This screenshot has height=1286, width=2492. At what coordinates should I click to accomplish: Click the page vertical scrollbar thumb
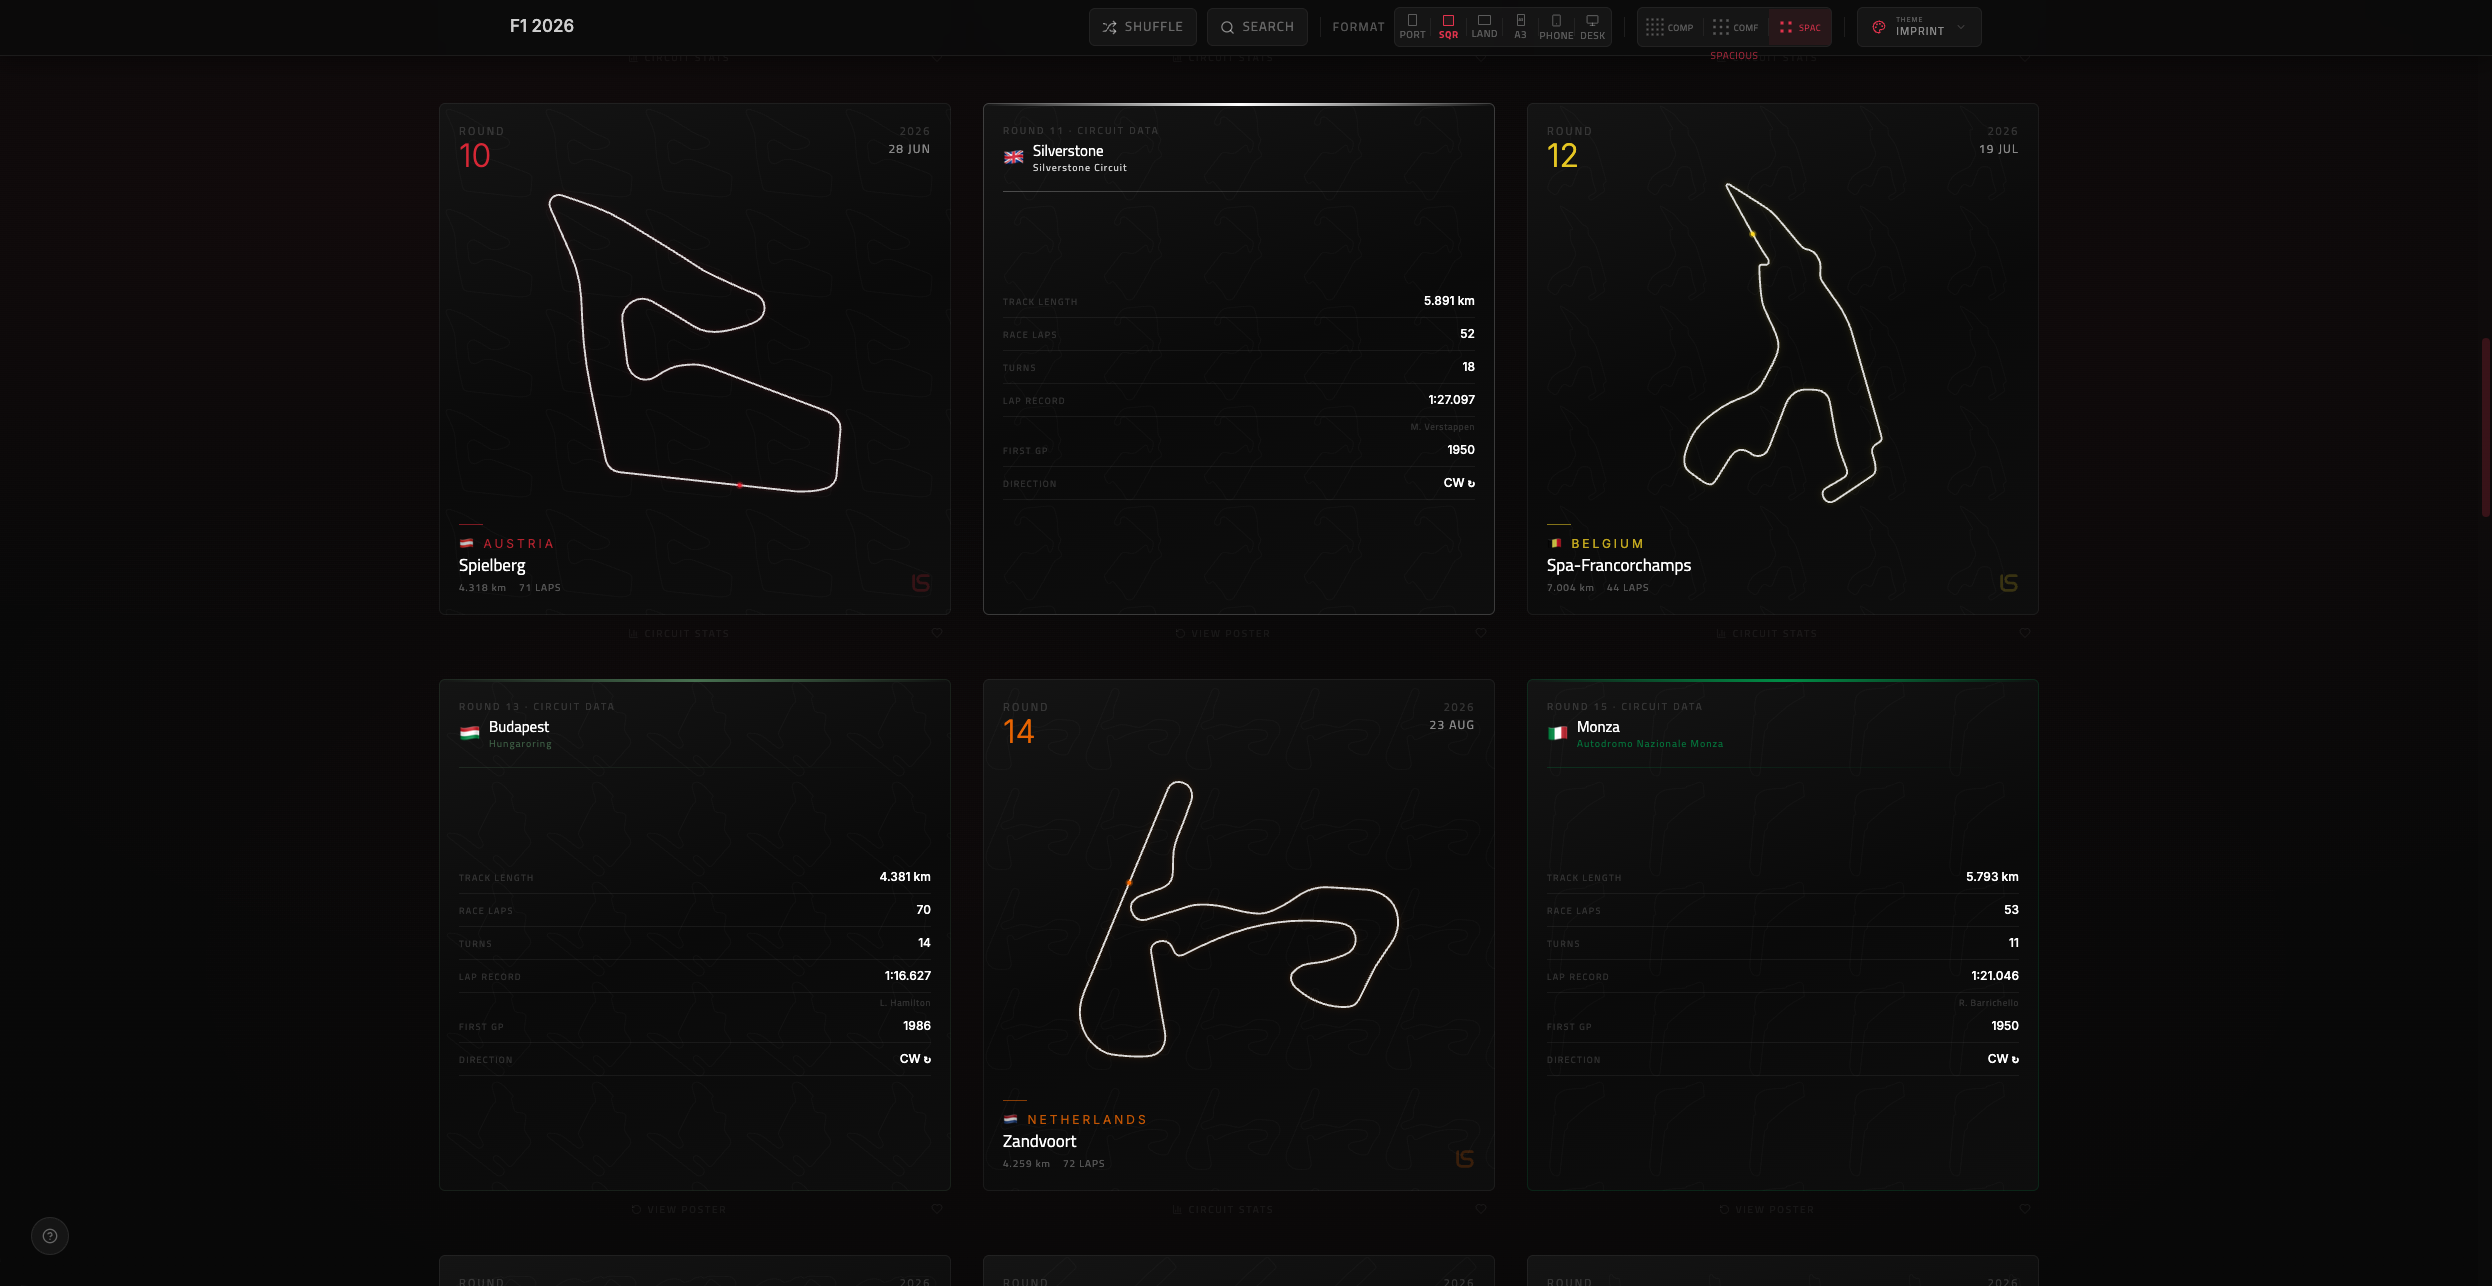2485,428
